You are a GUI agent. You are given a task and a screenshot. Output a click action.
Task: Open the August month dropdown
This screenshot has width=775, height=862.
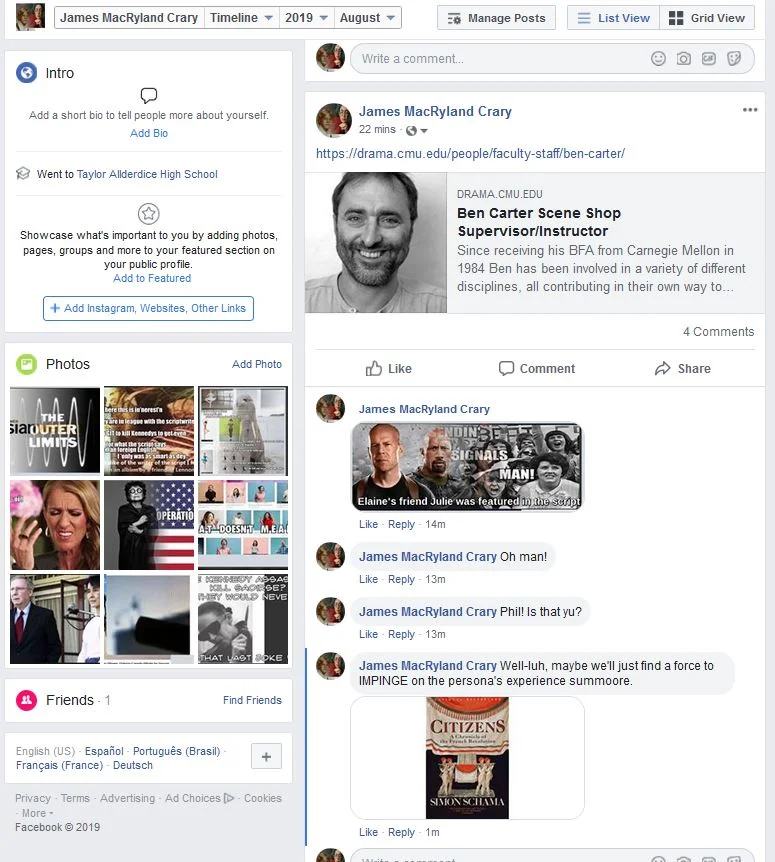(x=367, y=18)
